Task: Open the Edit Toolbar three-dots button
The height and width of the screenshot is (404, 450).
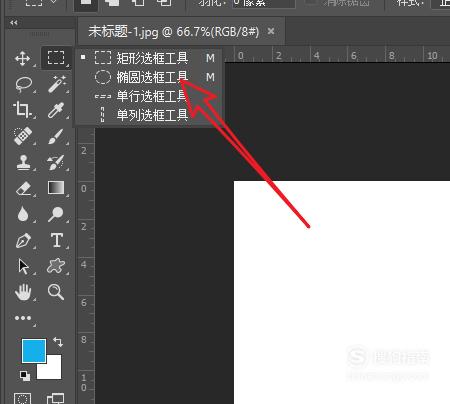Action: point(23,318)
